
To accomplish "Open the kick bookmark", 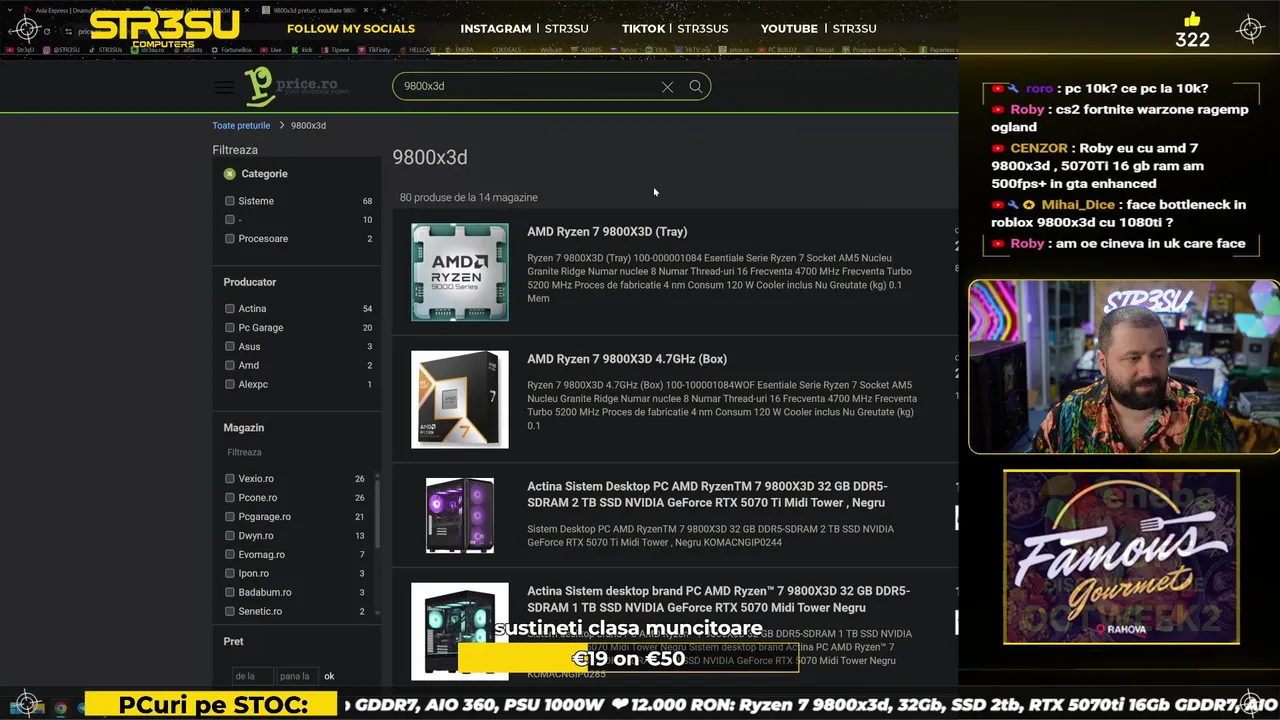I will coord(302,49).
